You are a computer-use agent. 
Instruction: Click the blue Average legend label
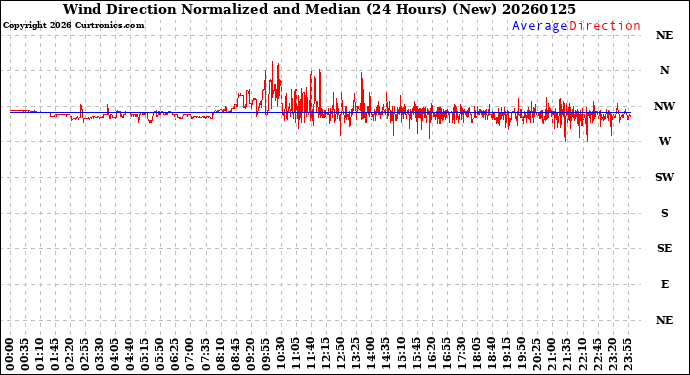pos(540,26)
